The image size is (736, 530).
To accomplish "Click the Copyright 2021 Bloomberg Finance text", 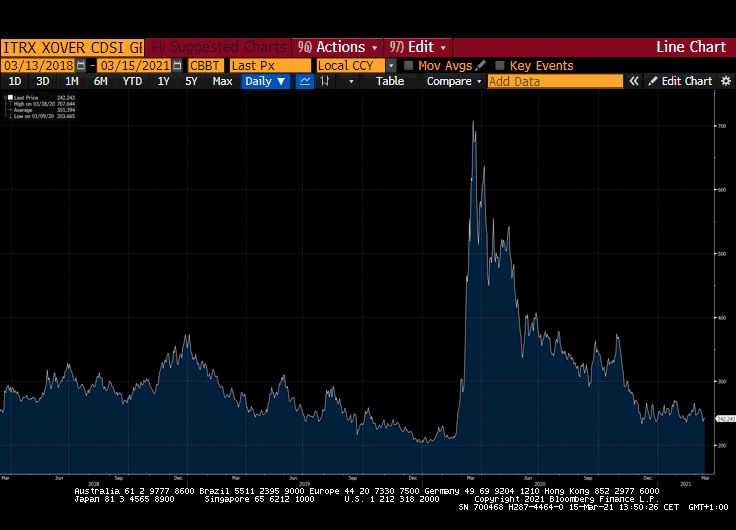I will point(567,499).
